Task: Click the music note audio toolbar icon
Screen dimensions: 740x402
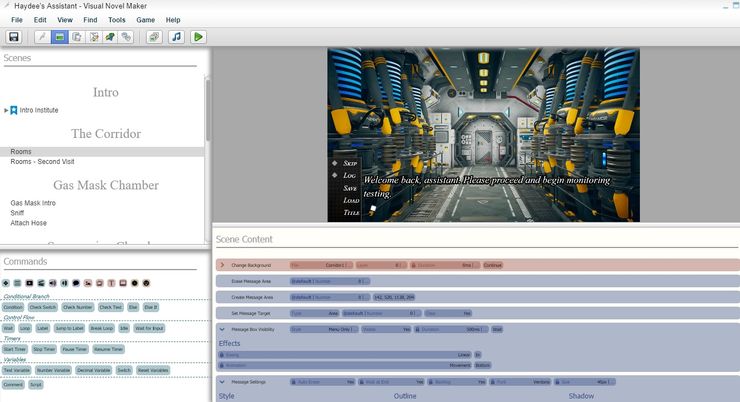Action: 176,37
